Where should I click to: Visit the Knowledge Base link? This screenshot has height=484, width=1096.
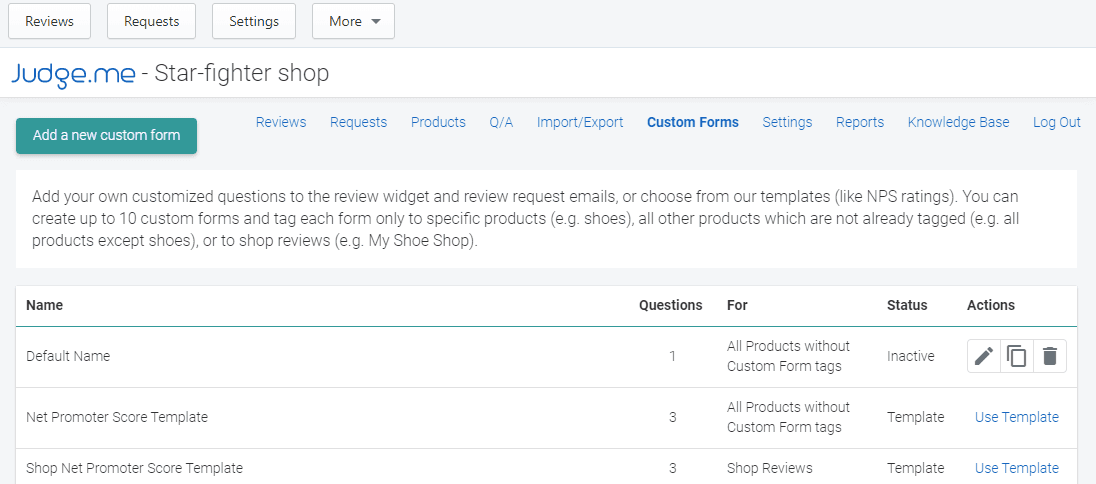958,122
